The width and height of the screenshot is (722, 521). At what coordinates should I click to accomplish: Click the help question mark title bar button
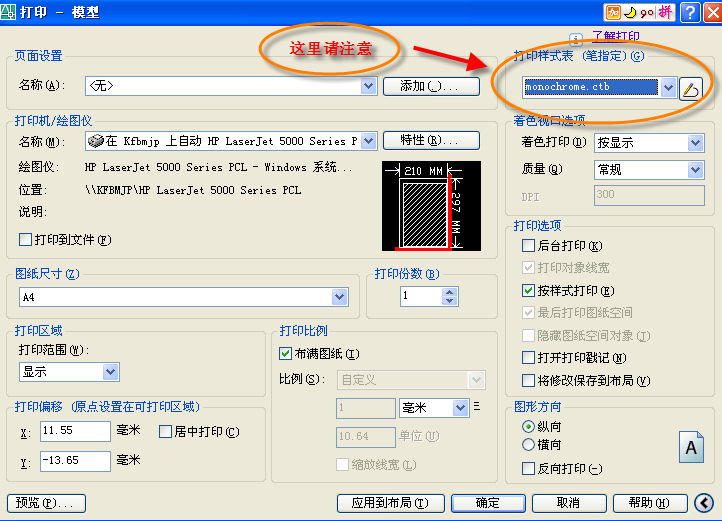pos(690,12)
